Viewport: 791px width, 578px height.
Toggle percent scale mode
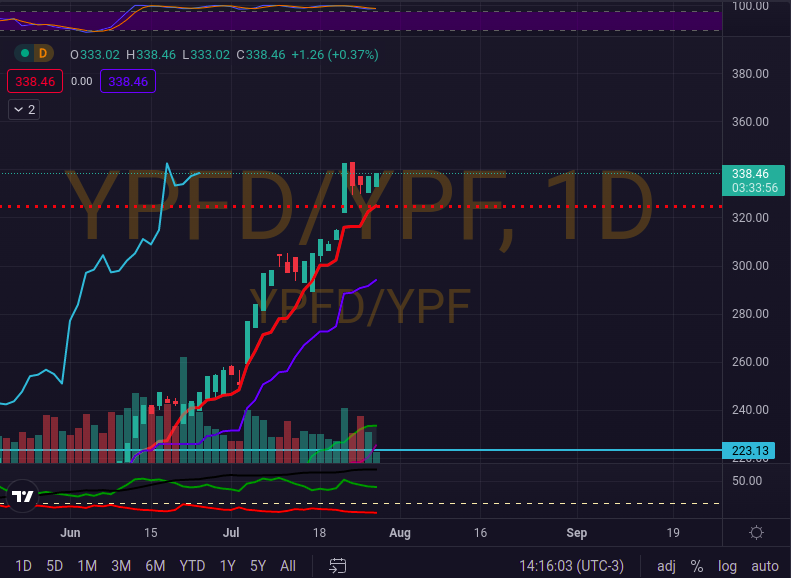[x=697, y=566]
